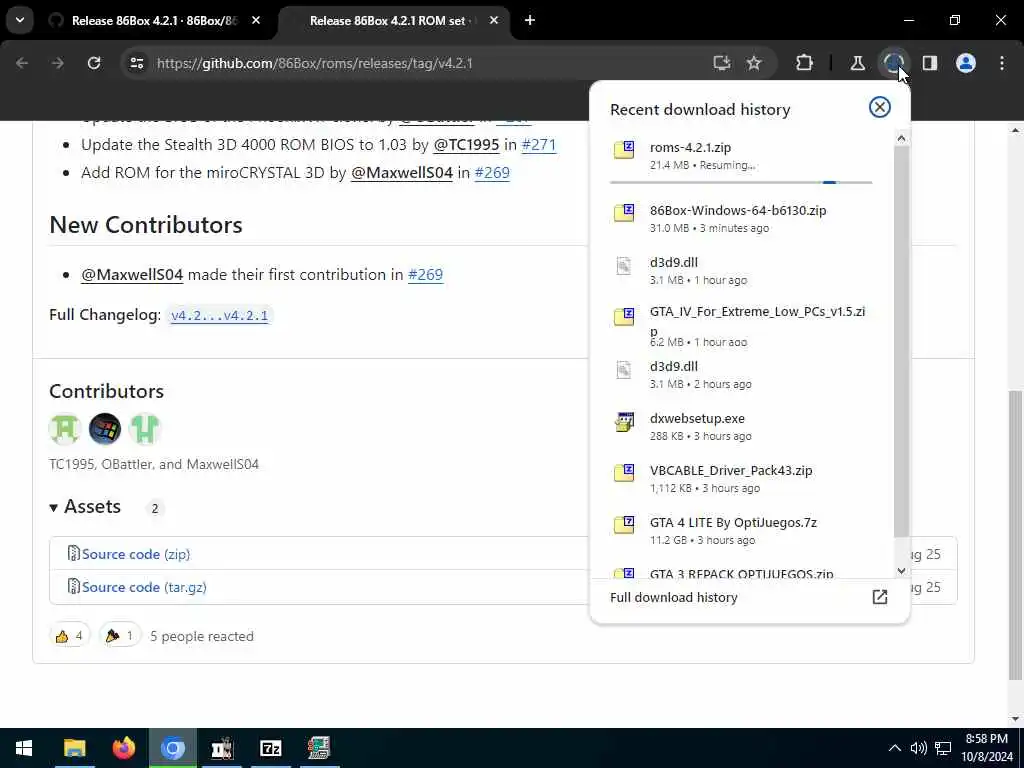Viewport: 1024px width, 768px height.
Task: Click the GTA 4 LITE 7z archive icon
Action: [624, 525]
